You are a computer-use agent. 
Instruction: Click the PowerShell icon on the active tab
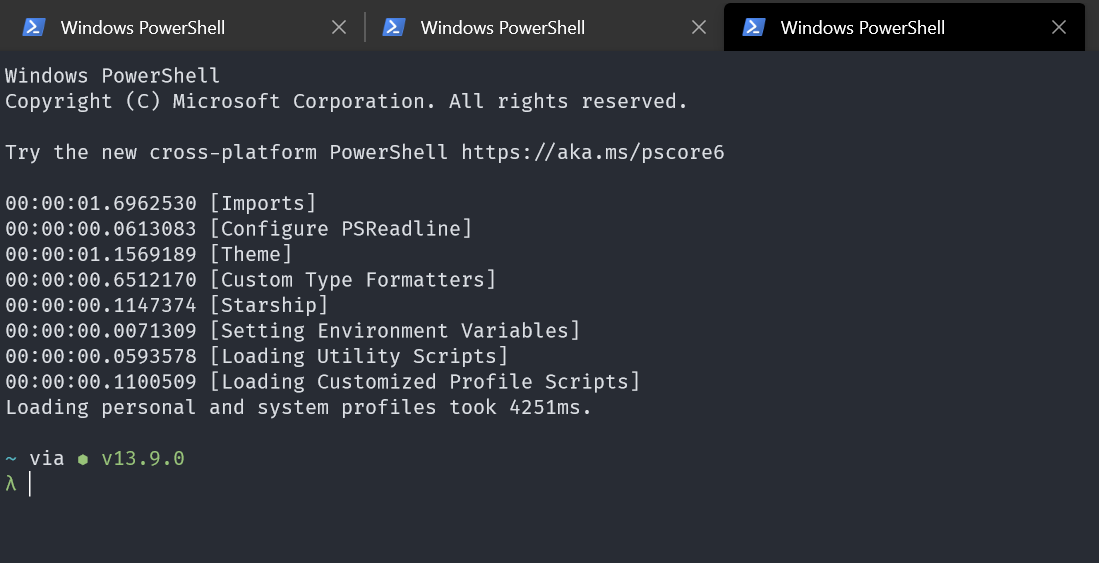point(753,27)
